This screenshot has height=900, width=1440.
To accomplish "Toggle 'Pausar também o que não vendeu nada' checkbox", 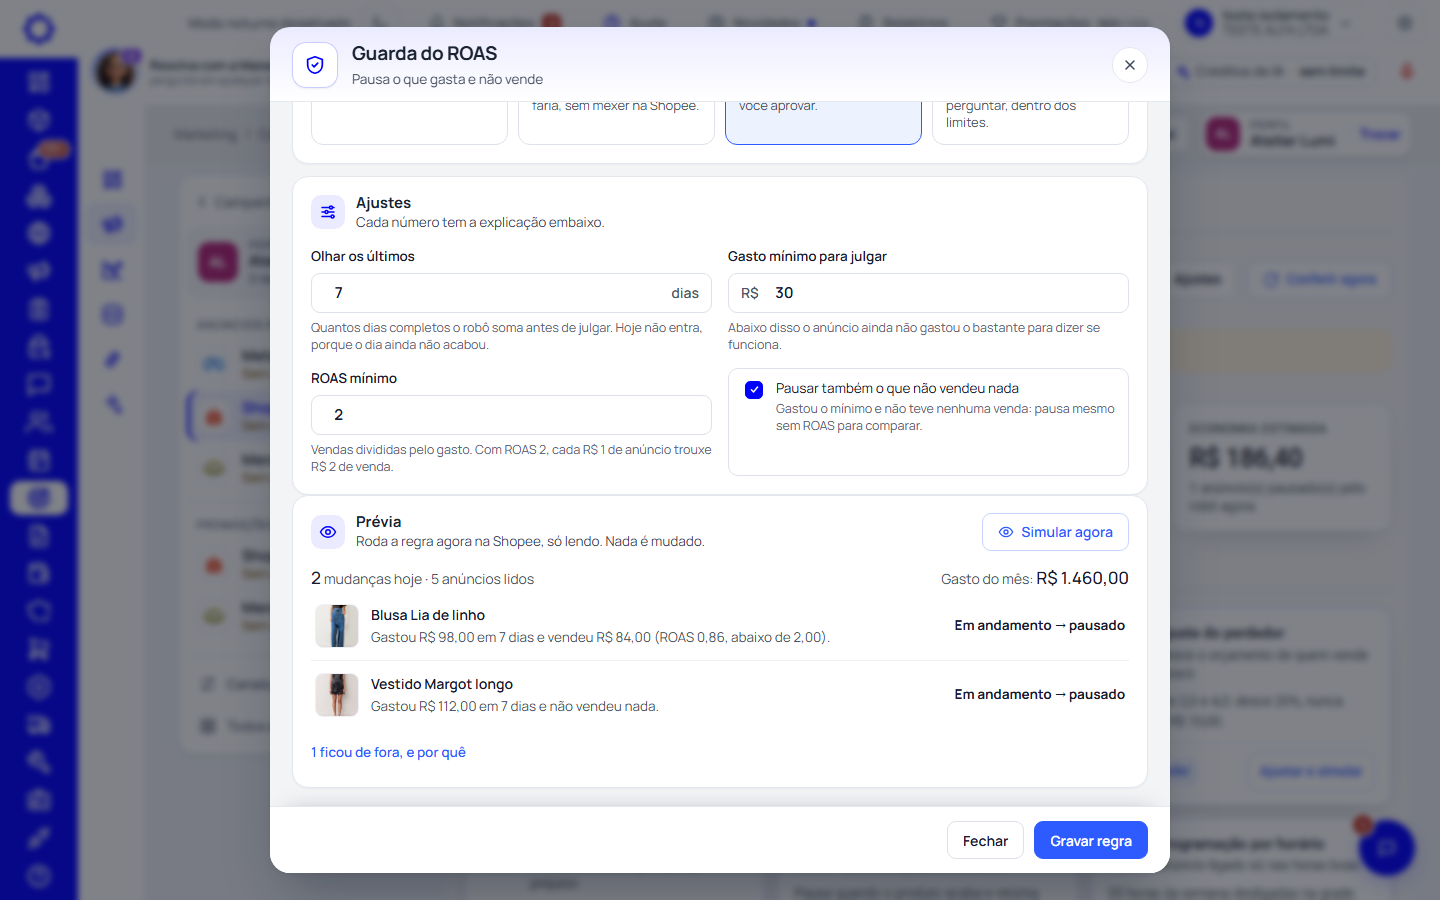I will pos(754,390).
